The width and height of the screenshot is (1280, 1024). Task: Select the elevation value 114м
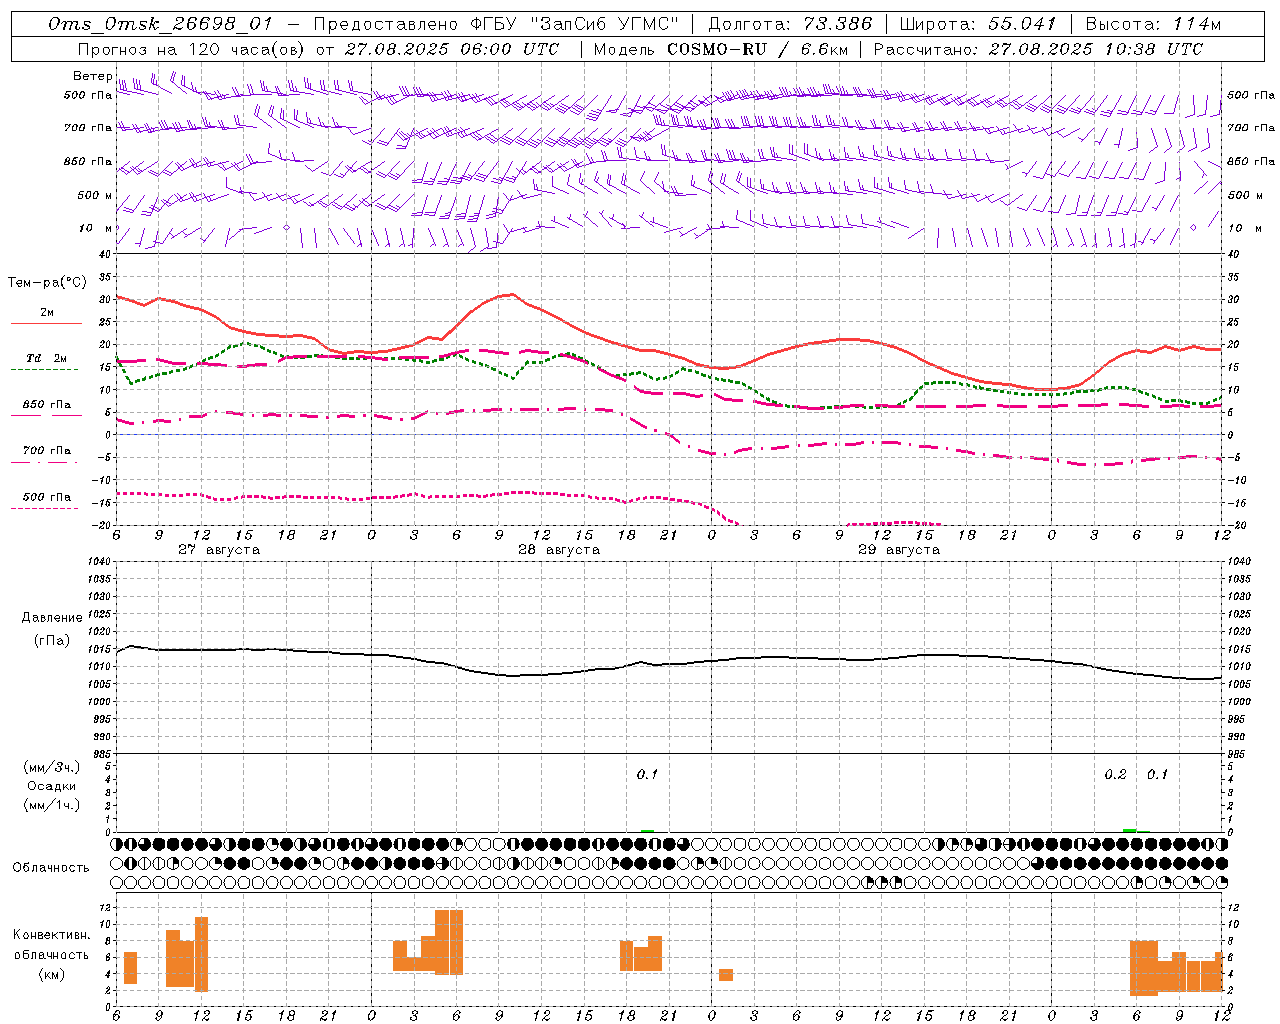click(1197, 24)
